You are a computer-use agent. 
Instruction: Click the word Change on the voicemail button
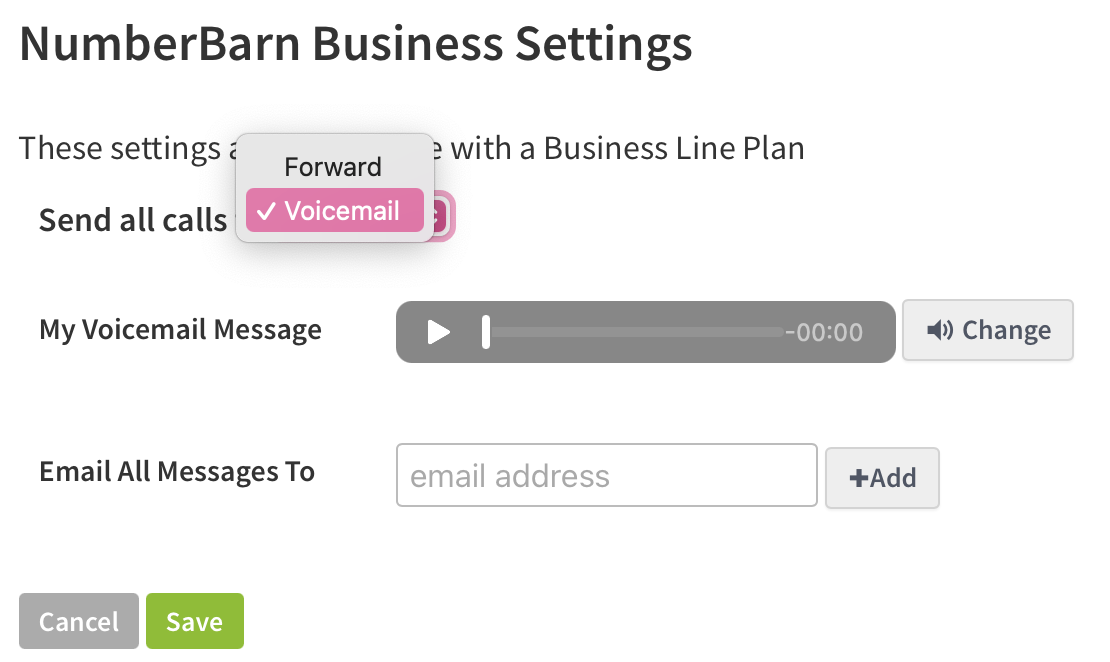pos(1006,330)
